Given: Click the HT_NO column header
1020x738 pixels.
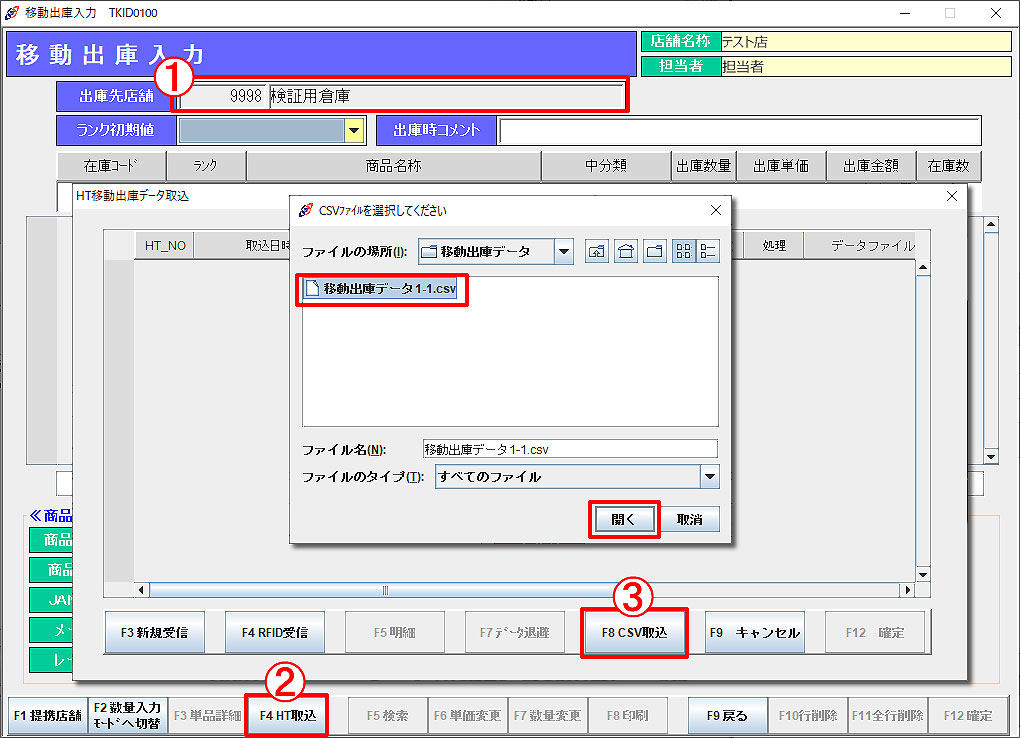Looking at the screenshot, I should [165, 245].
